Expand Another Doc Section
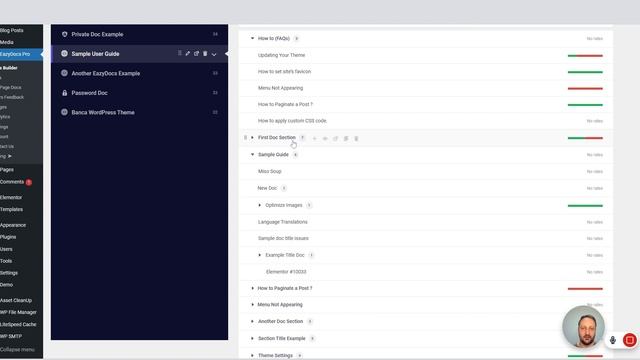 [x=252, y=321]
